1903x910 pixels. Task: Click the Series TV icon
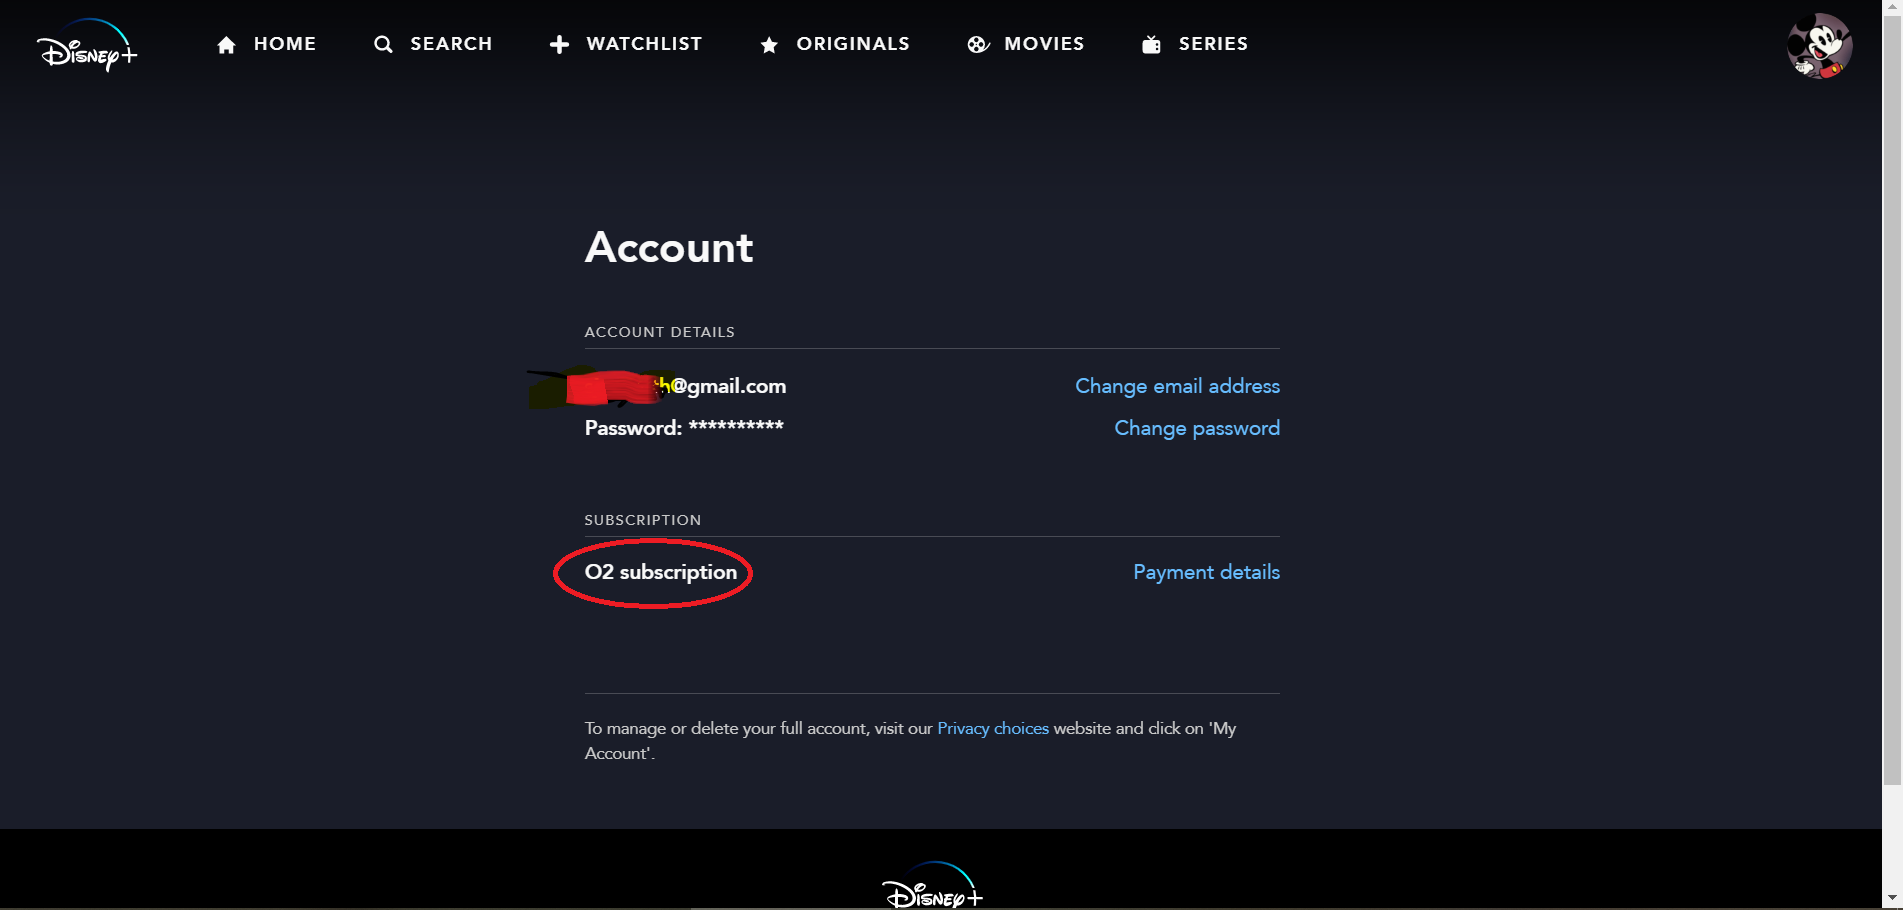point(1151,45)
